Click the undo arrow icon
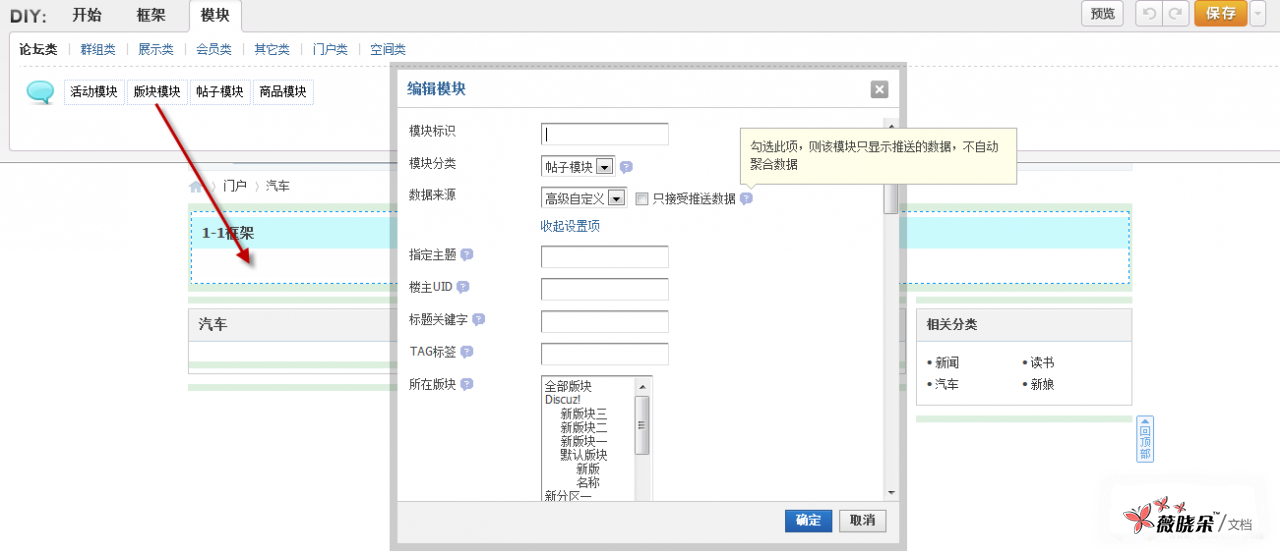The width and height of the screenshot is (1280, 553). pyautogui.click(x=1149, y=13)
